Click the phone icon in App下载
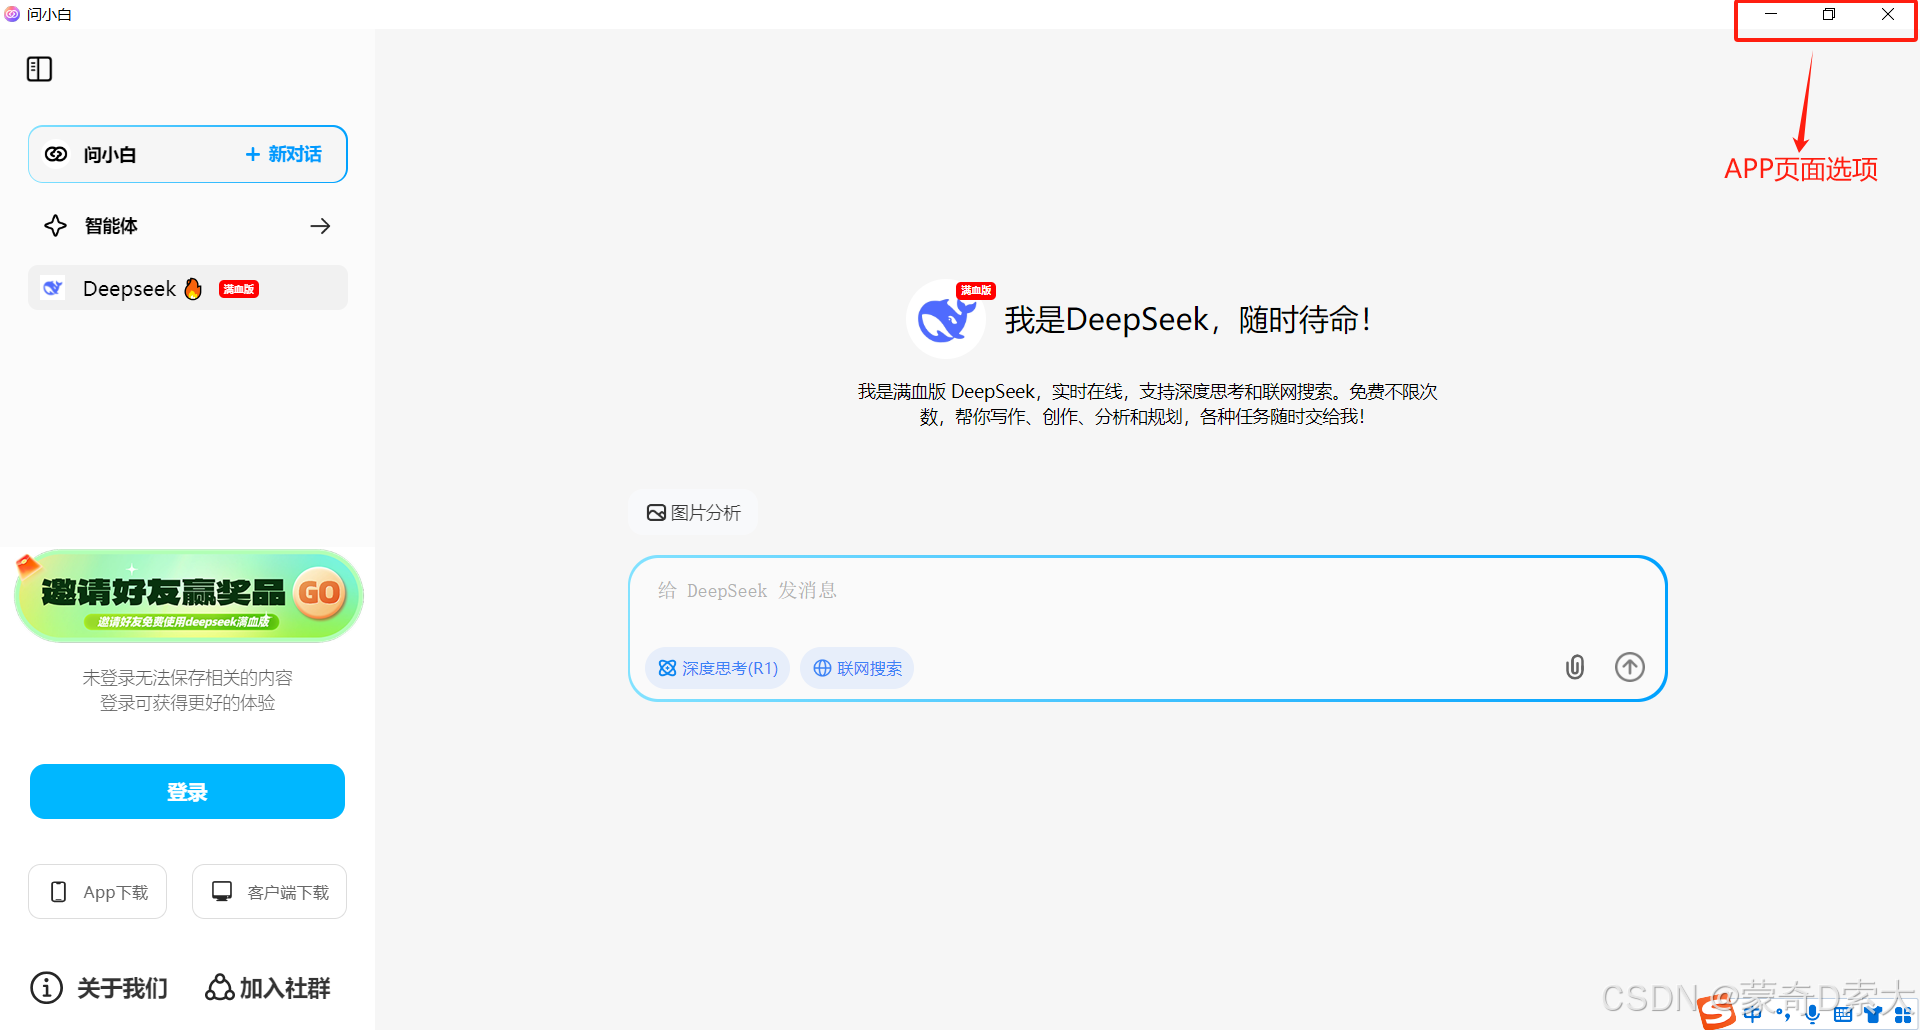1920x1030 pixels. (x=59, y=892)
